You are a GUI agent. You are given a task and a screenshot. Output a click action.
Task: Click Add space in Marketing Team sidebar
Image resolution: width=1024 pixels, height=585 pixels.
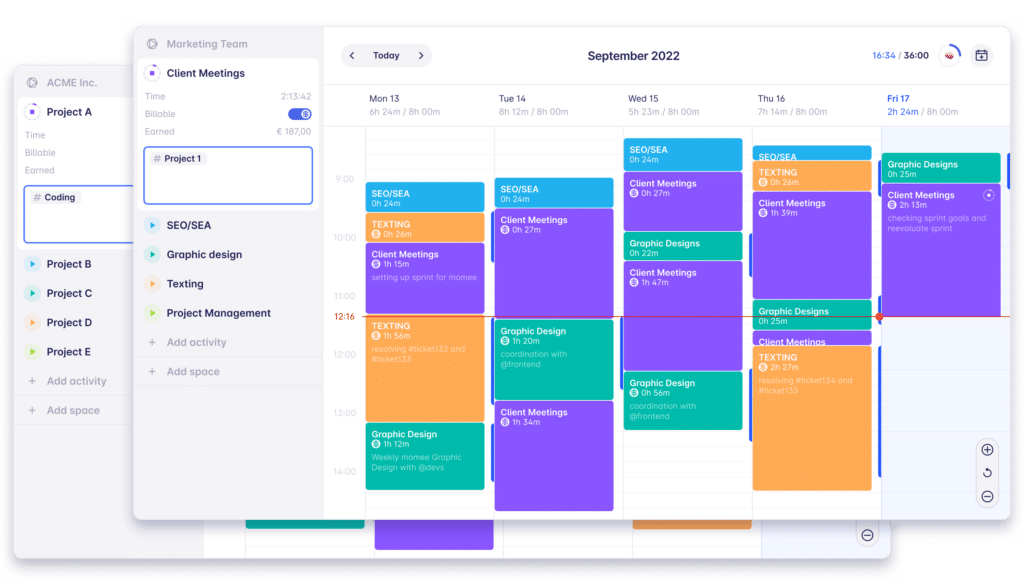(x=192, y=371)
